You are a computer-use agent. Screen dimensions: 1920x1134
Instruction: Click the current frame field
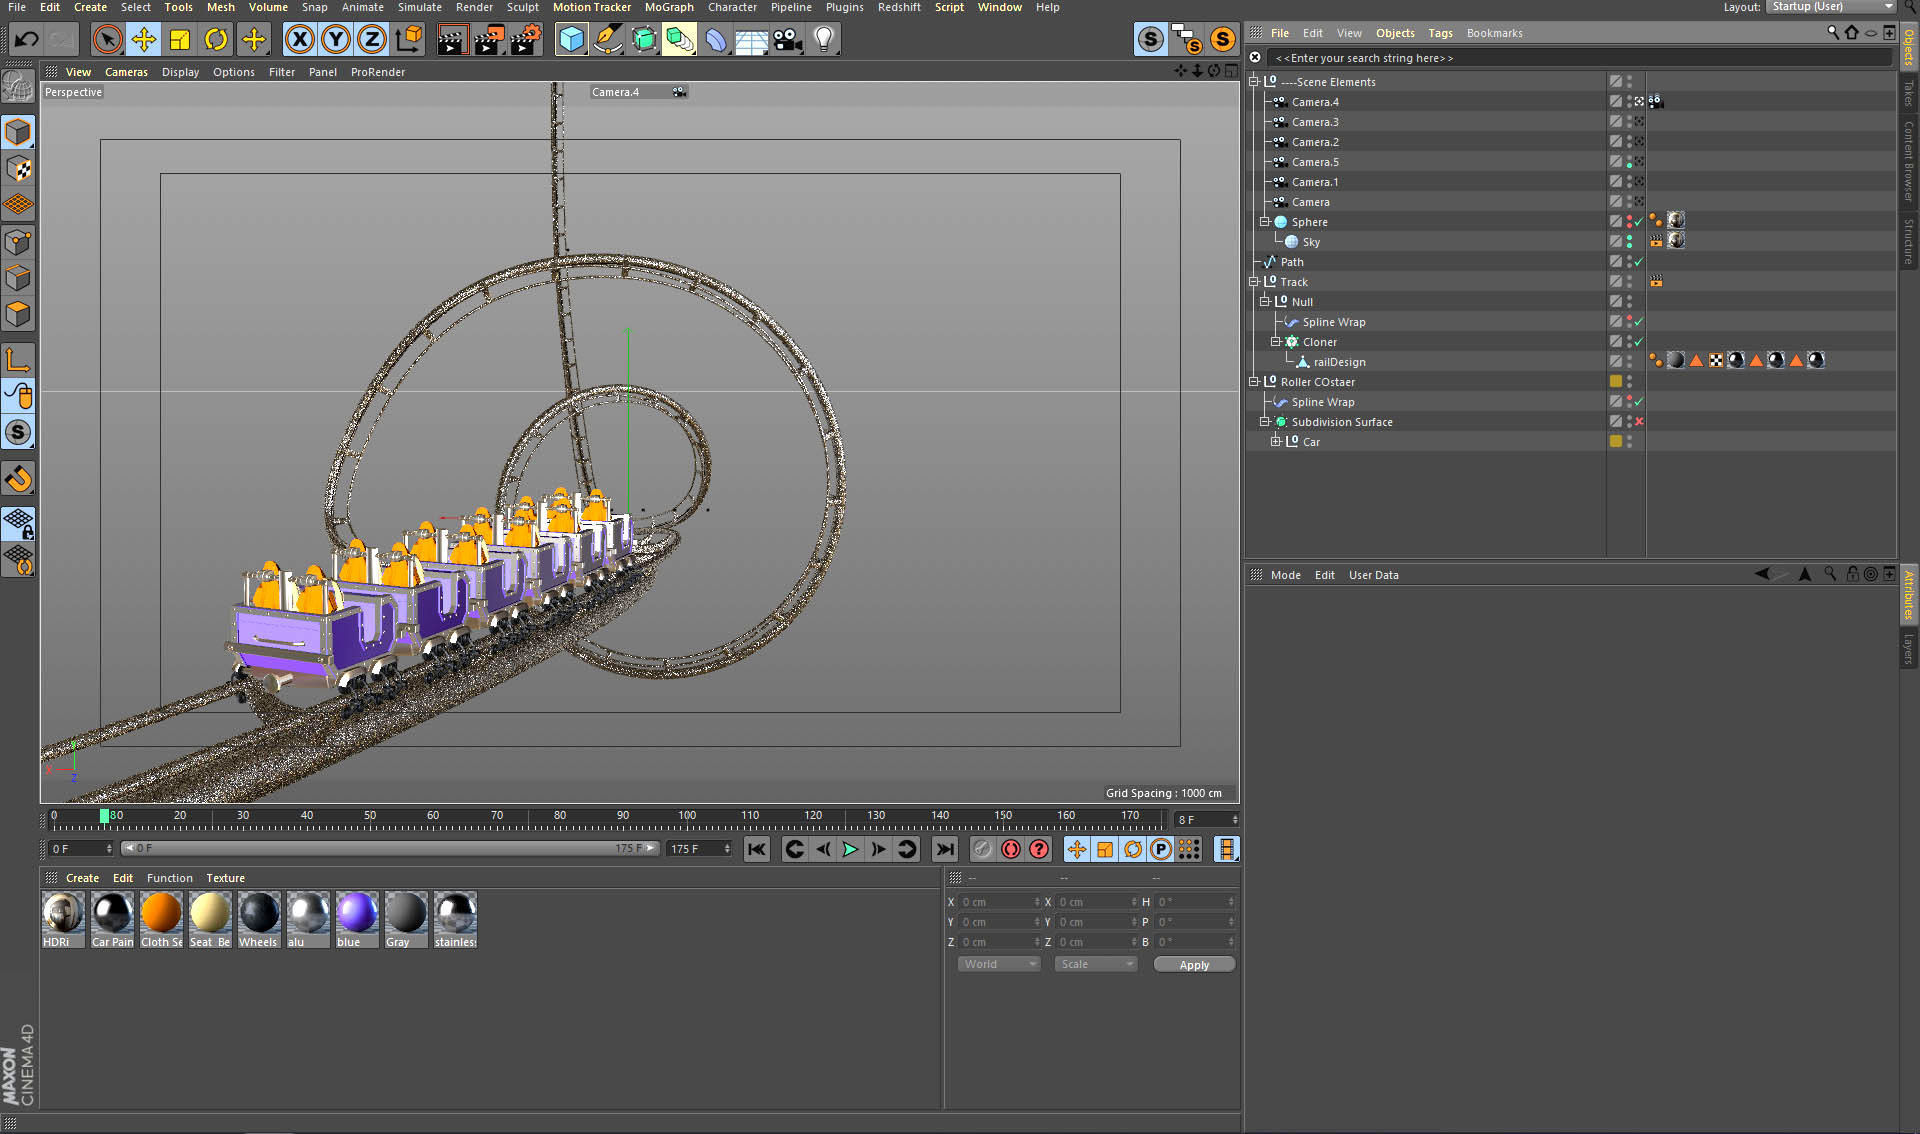pyautogui.click(x=1206, y=820)
